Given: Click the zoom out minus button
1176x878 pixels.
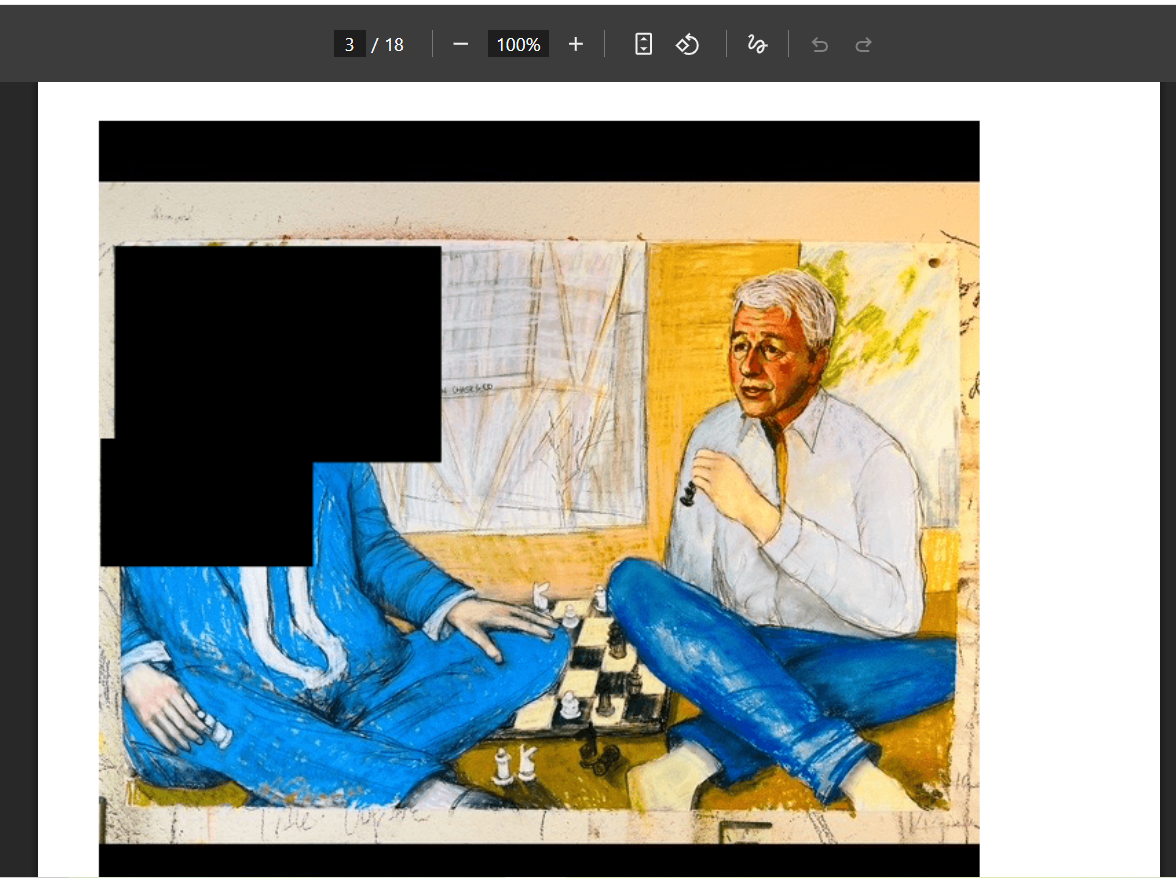Looking at the screenshot, I should pos(460,44).
